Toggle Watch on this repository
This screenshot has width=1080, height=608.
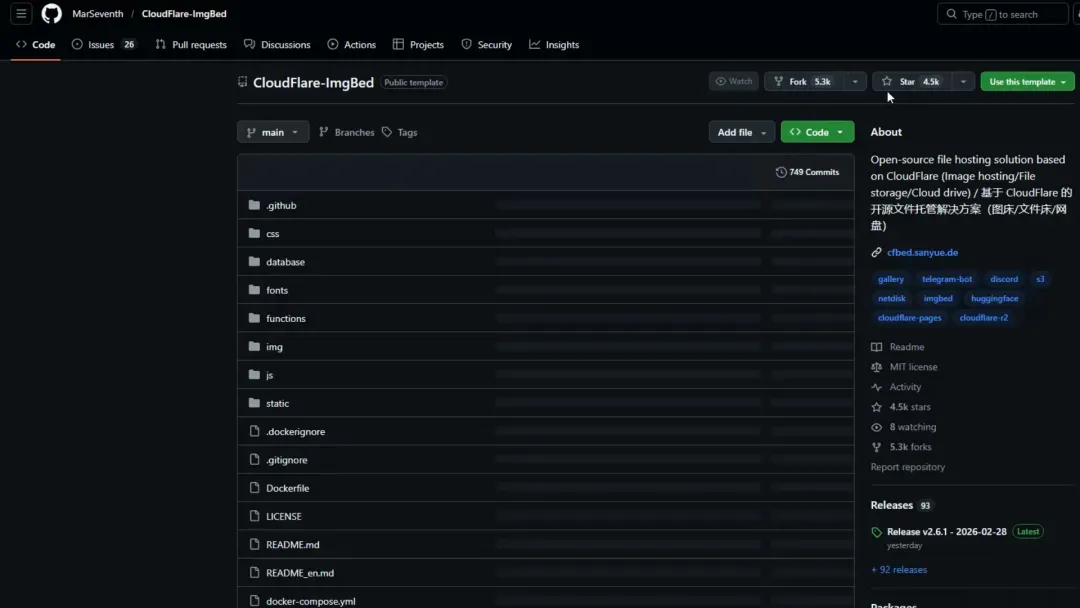coord(733,82)
